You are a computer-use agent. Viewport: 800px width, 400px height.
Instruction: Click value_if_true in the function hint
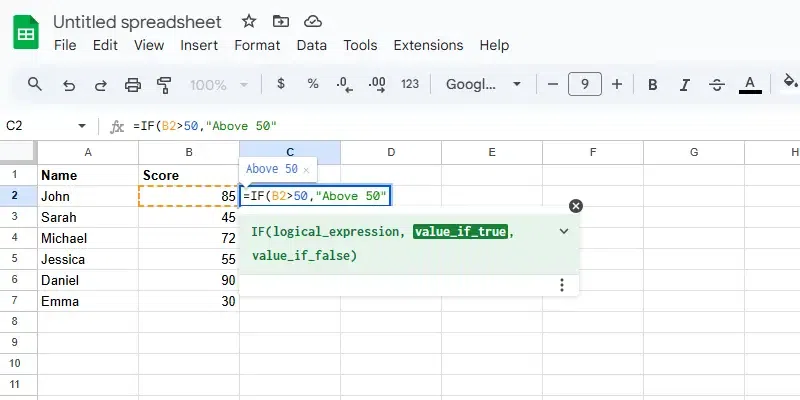[460, 232]
